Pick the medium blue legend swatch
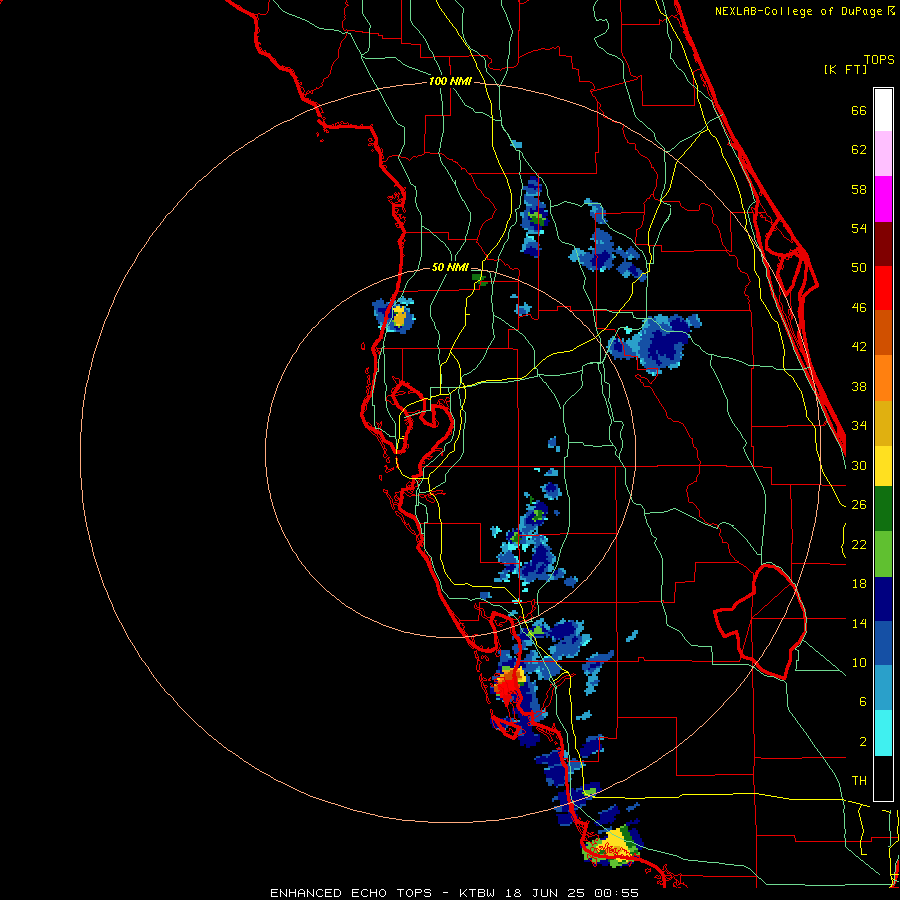Viewport: 900px width, 900px height. tap(883, 643)
